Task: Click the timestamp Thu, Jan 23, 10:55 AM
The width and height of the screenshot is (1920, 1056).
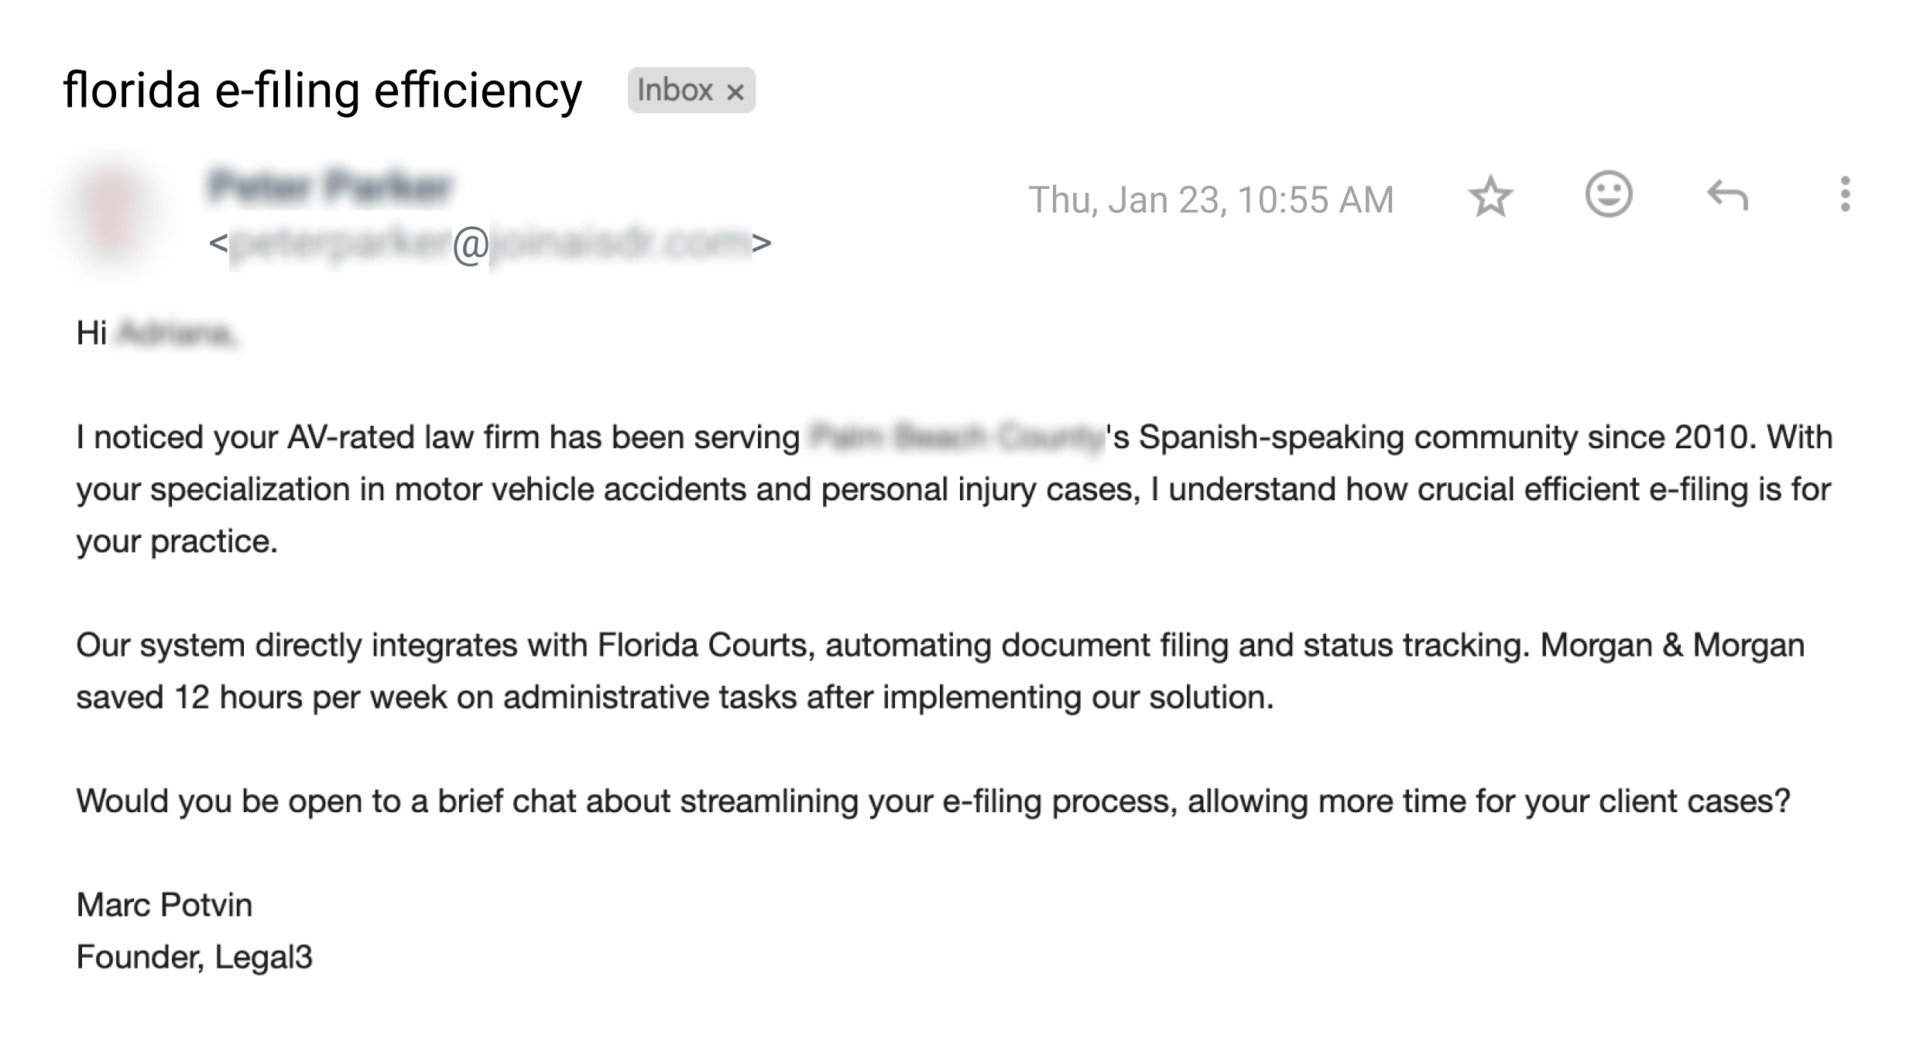Action: click(1210, 200)
